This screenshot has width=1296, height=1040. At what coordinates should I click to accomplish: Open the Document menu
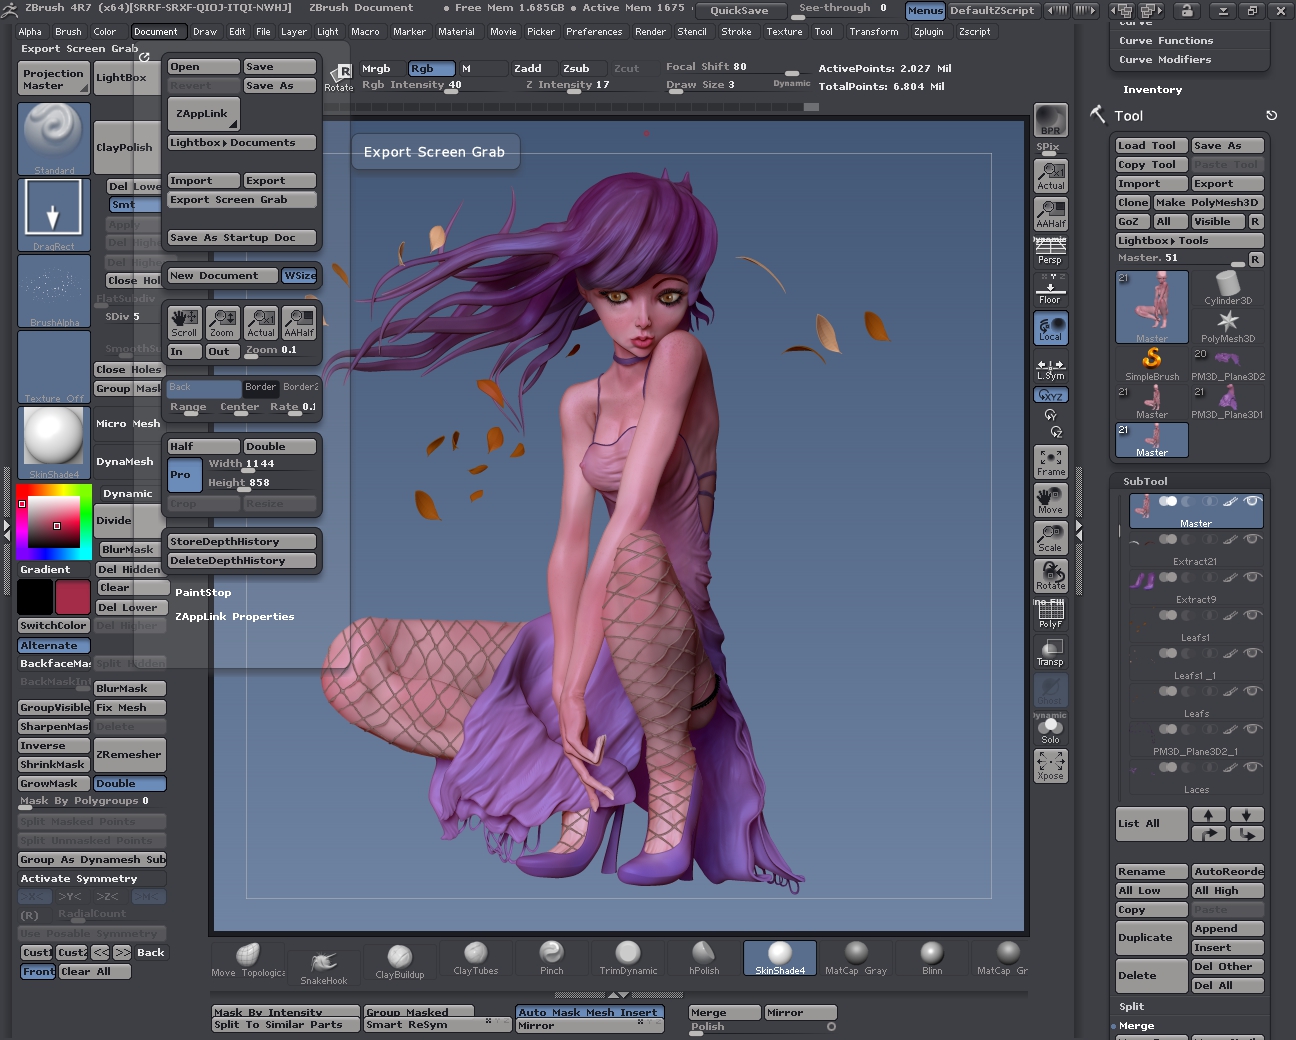155,32
